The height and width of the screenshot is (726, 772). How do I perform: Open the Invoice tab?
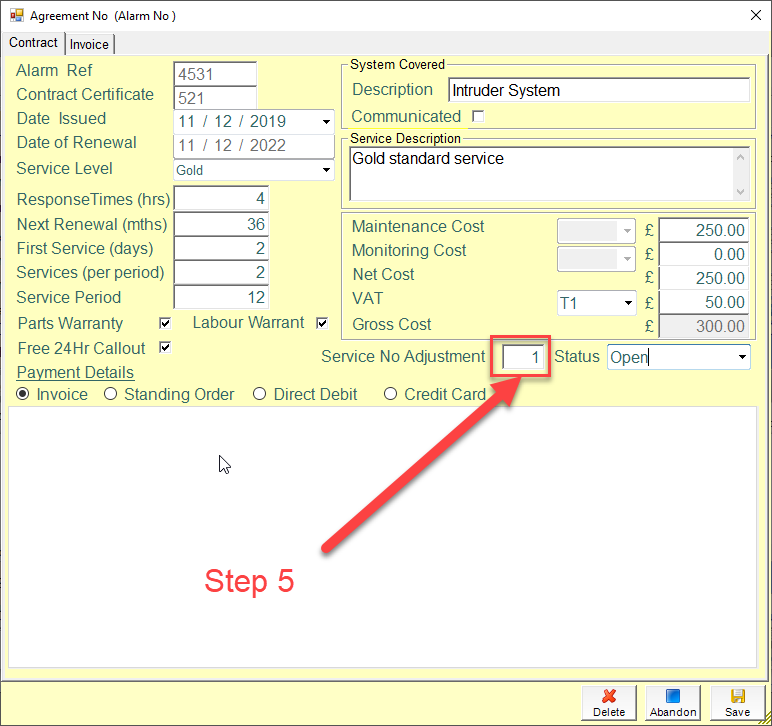click(x=89, y=44)
